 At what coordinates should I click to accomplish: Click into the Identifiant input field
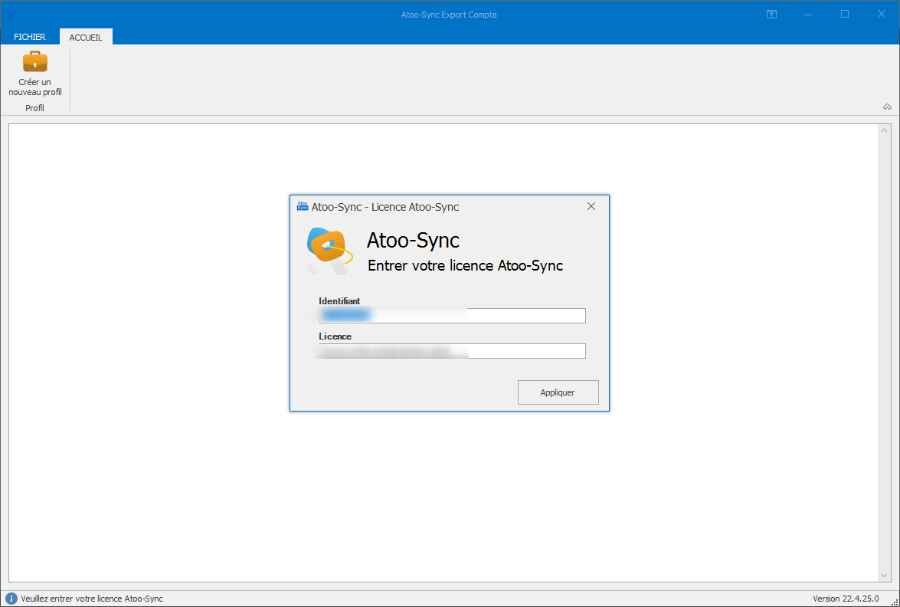(452, 316)
